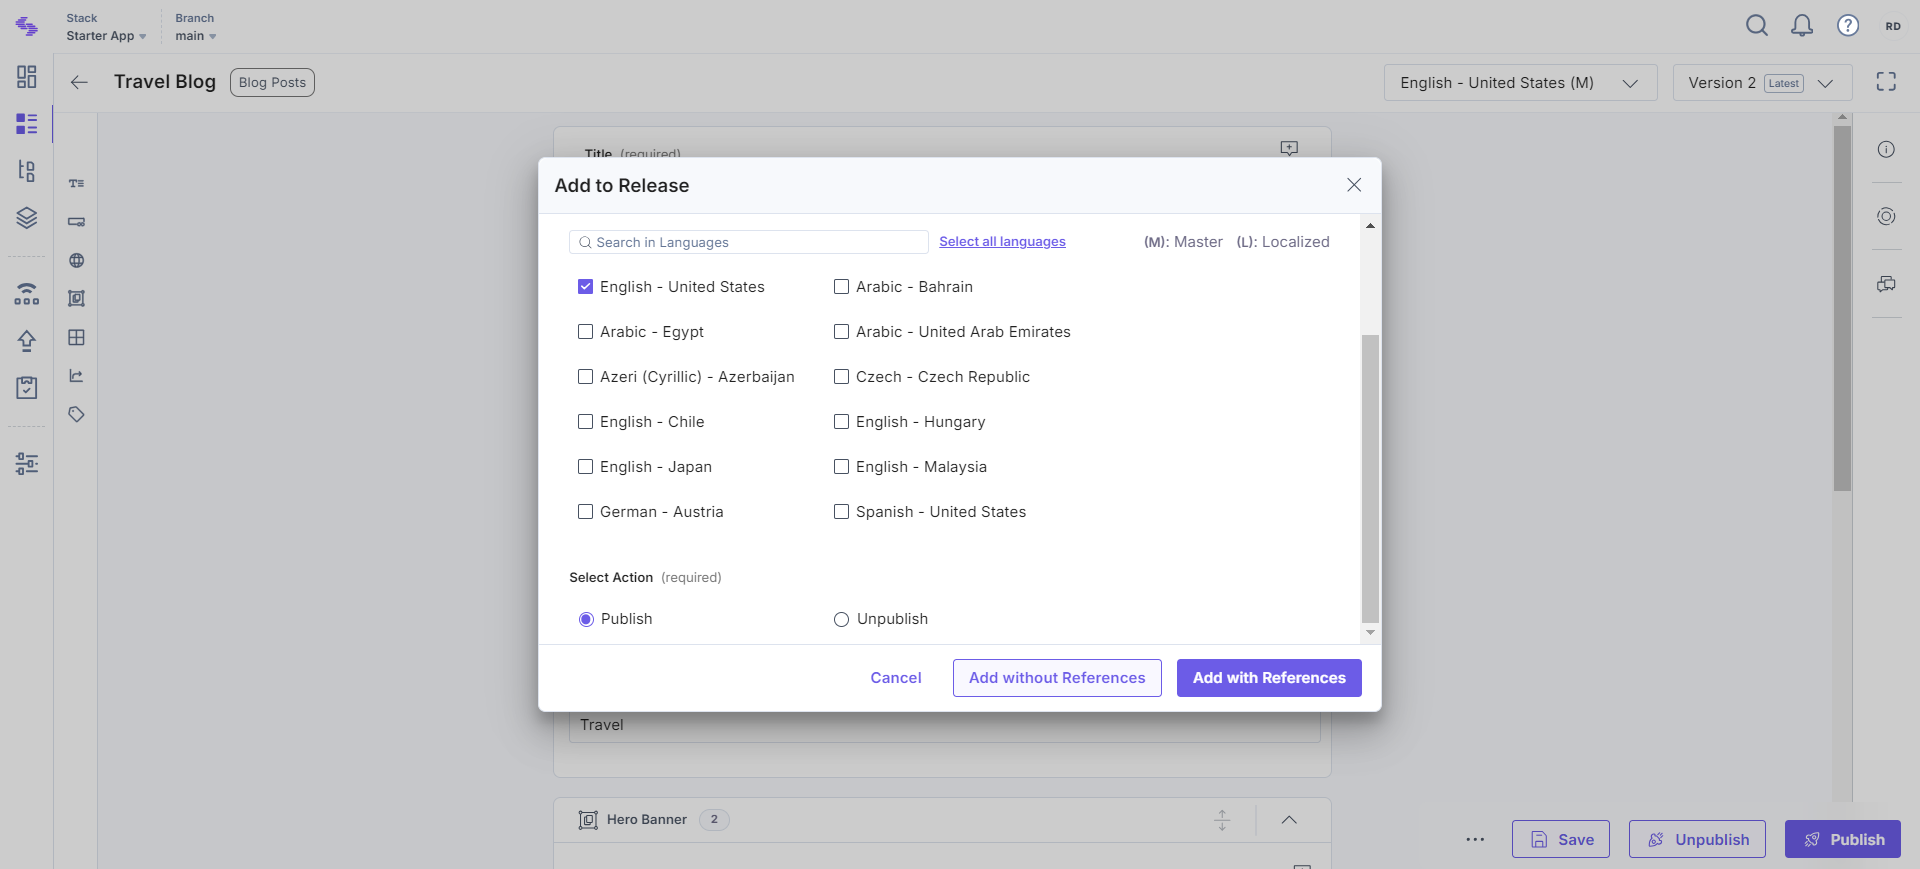Image resolution: width=1920 pixels, height=869 pixels.
Task: Click the page vertical scrollbar thumb
Action: pyautogui.click(x=1842, y=308)
